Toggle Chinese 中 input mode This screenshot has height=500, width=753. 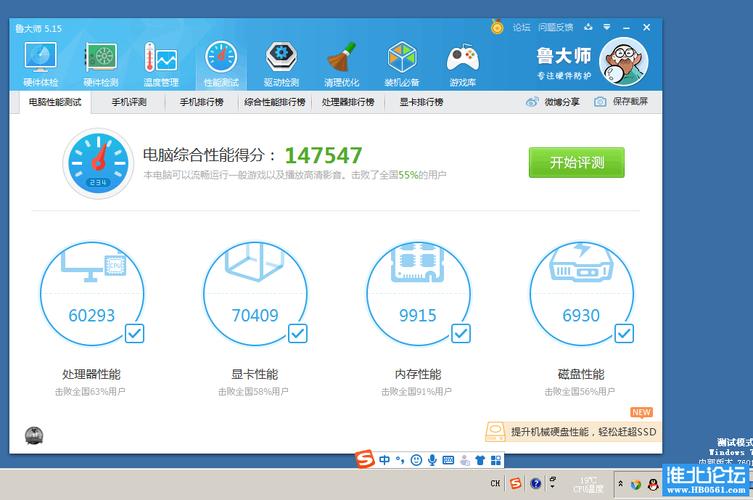(x=385, y=460)
